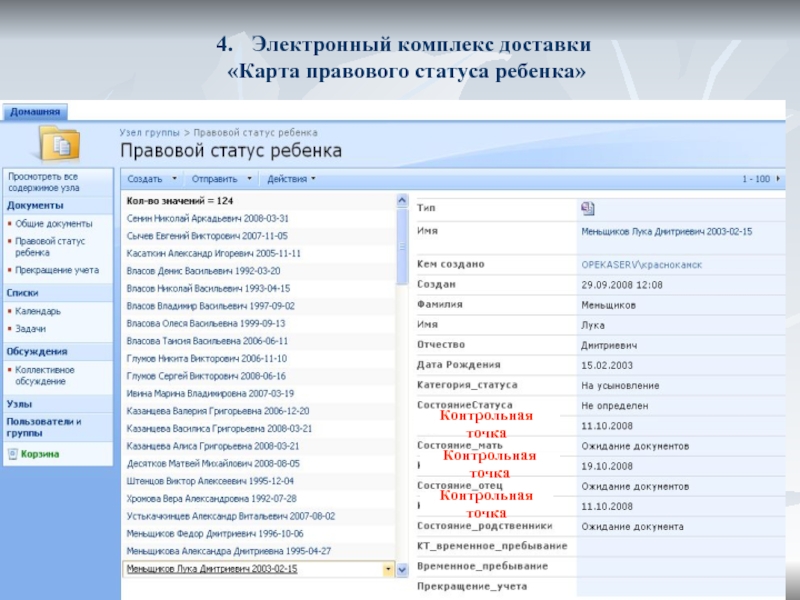Viewport: 800px width, 600px height.
Task: Select Глумов Сергей Викторович 2008-06-16
Action: click(206, 376)
